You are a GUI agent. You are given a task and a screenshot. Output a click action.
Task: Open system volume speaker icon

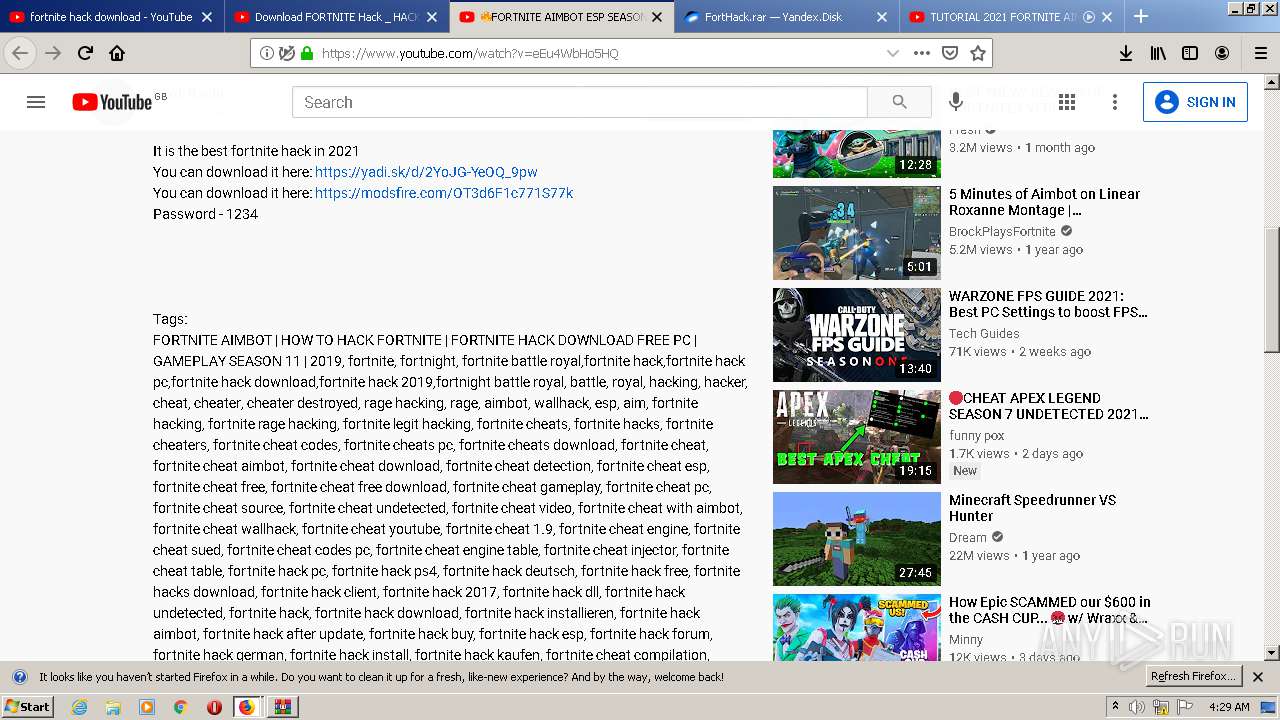click(x=1137, y=707)
